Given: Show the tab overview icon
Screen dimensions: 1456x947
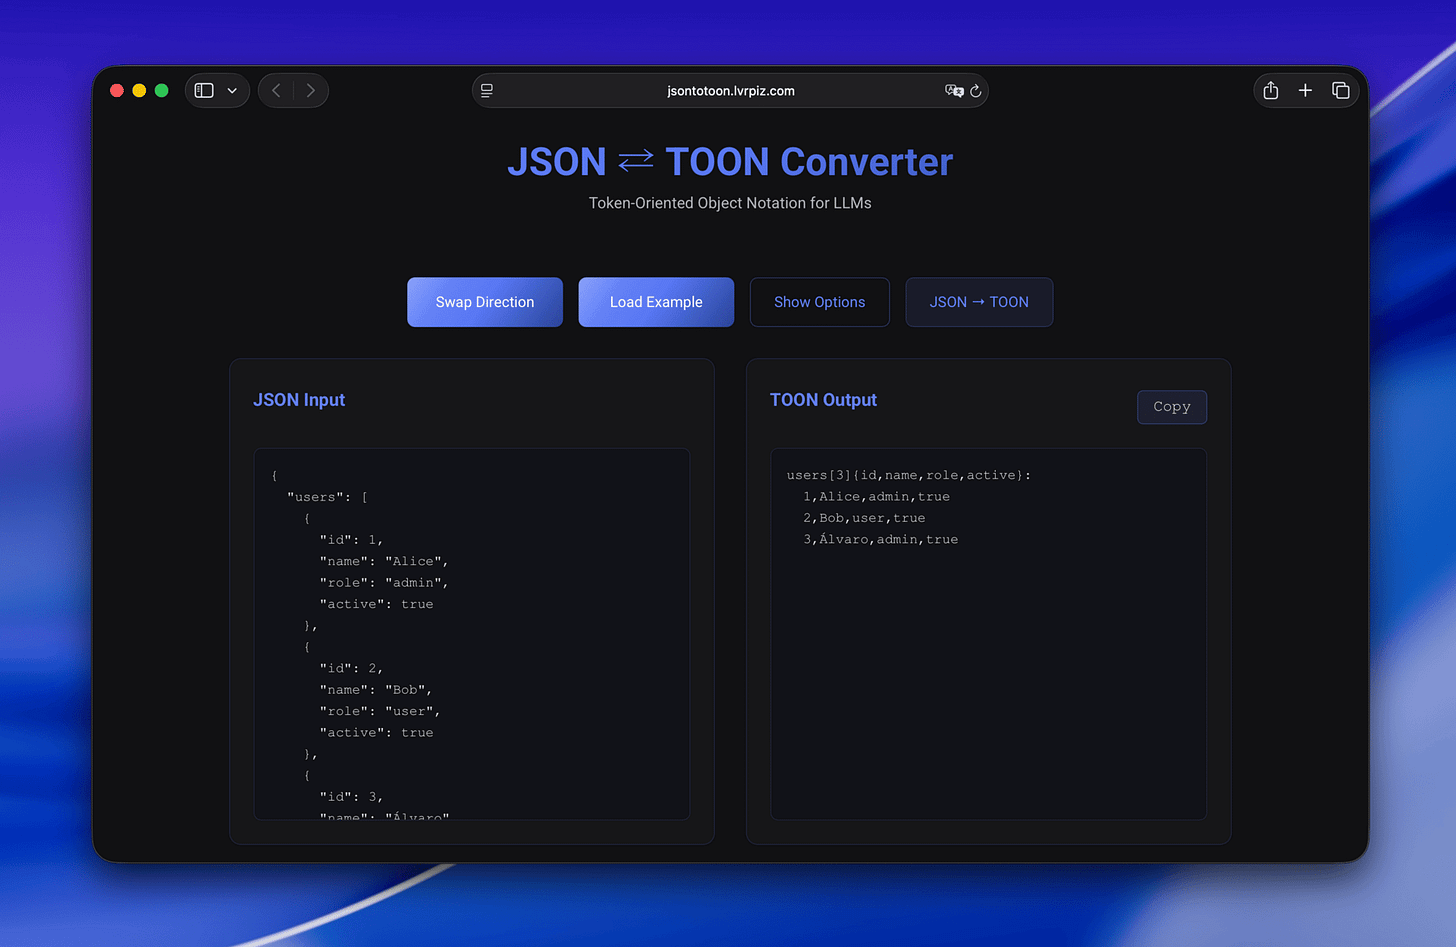Looking at the screenshot, I should pos(1341,90).
